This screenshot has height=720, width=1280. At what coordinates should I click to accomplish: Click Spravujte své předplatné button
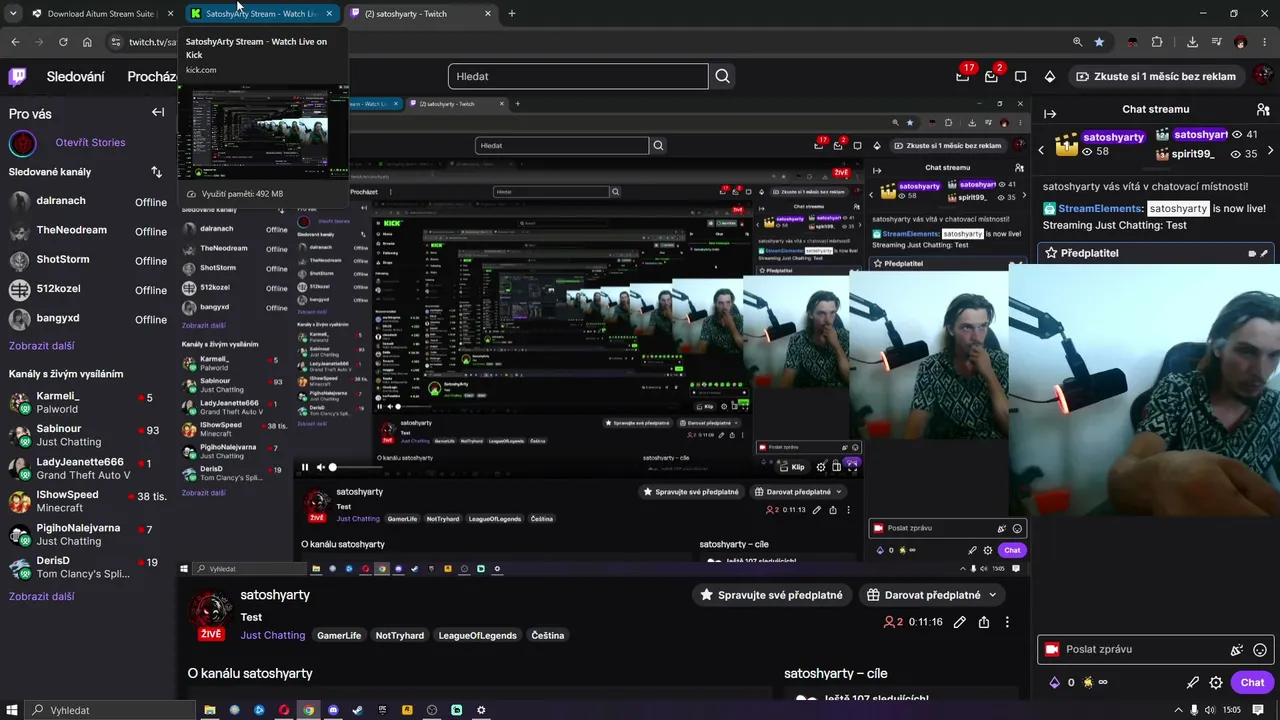coord(771,595)
